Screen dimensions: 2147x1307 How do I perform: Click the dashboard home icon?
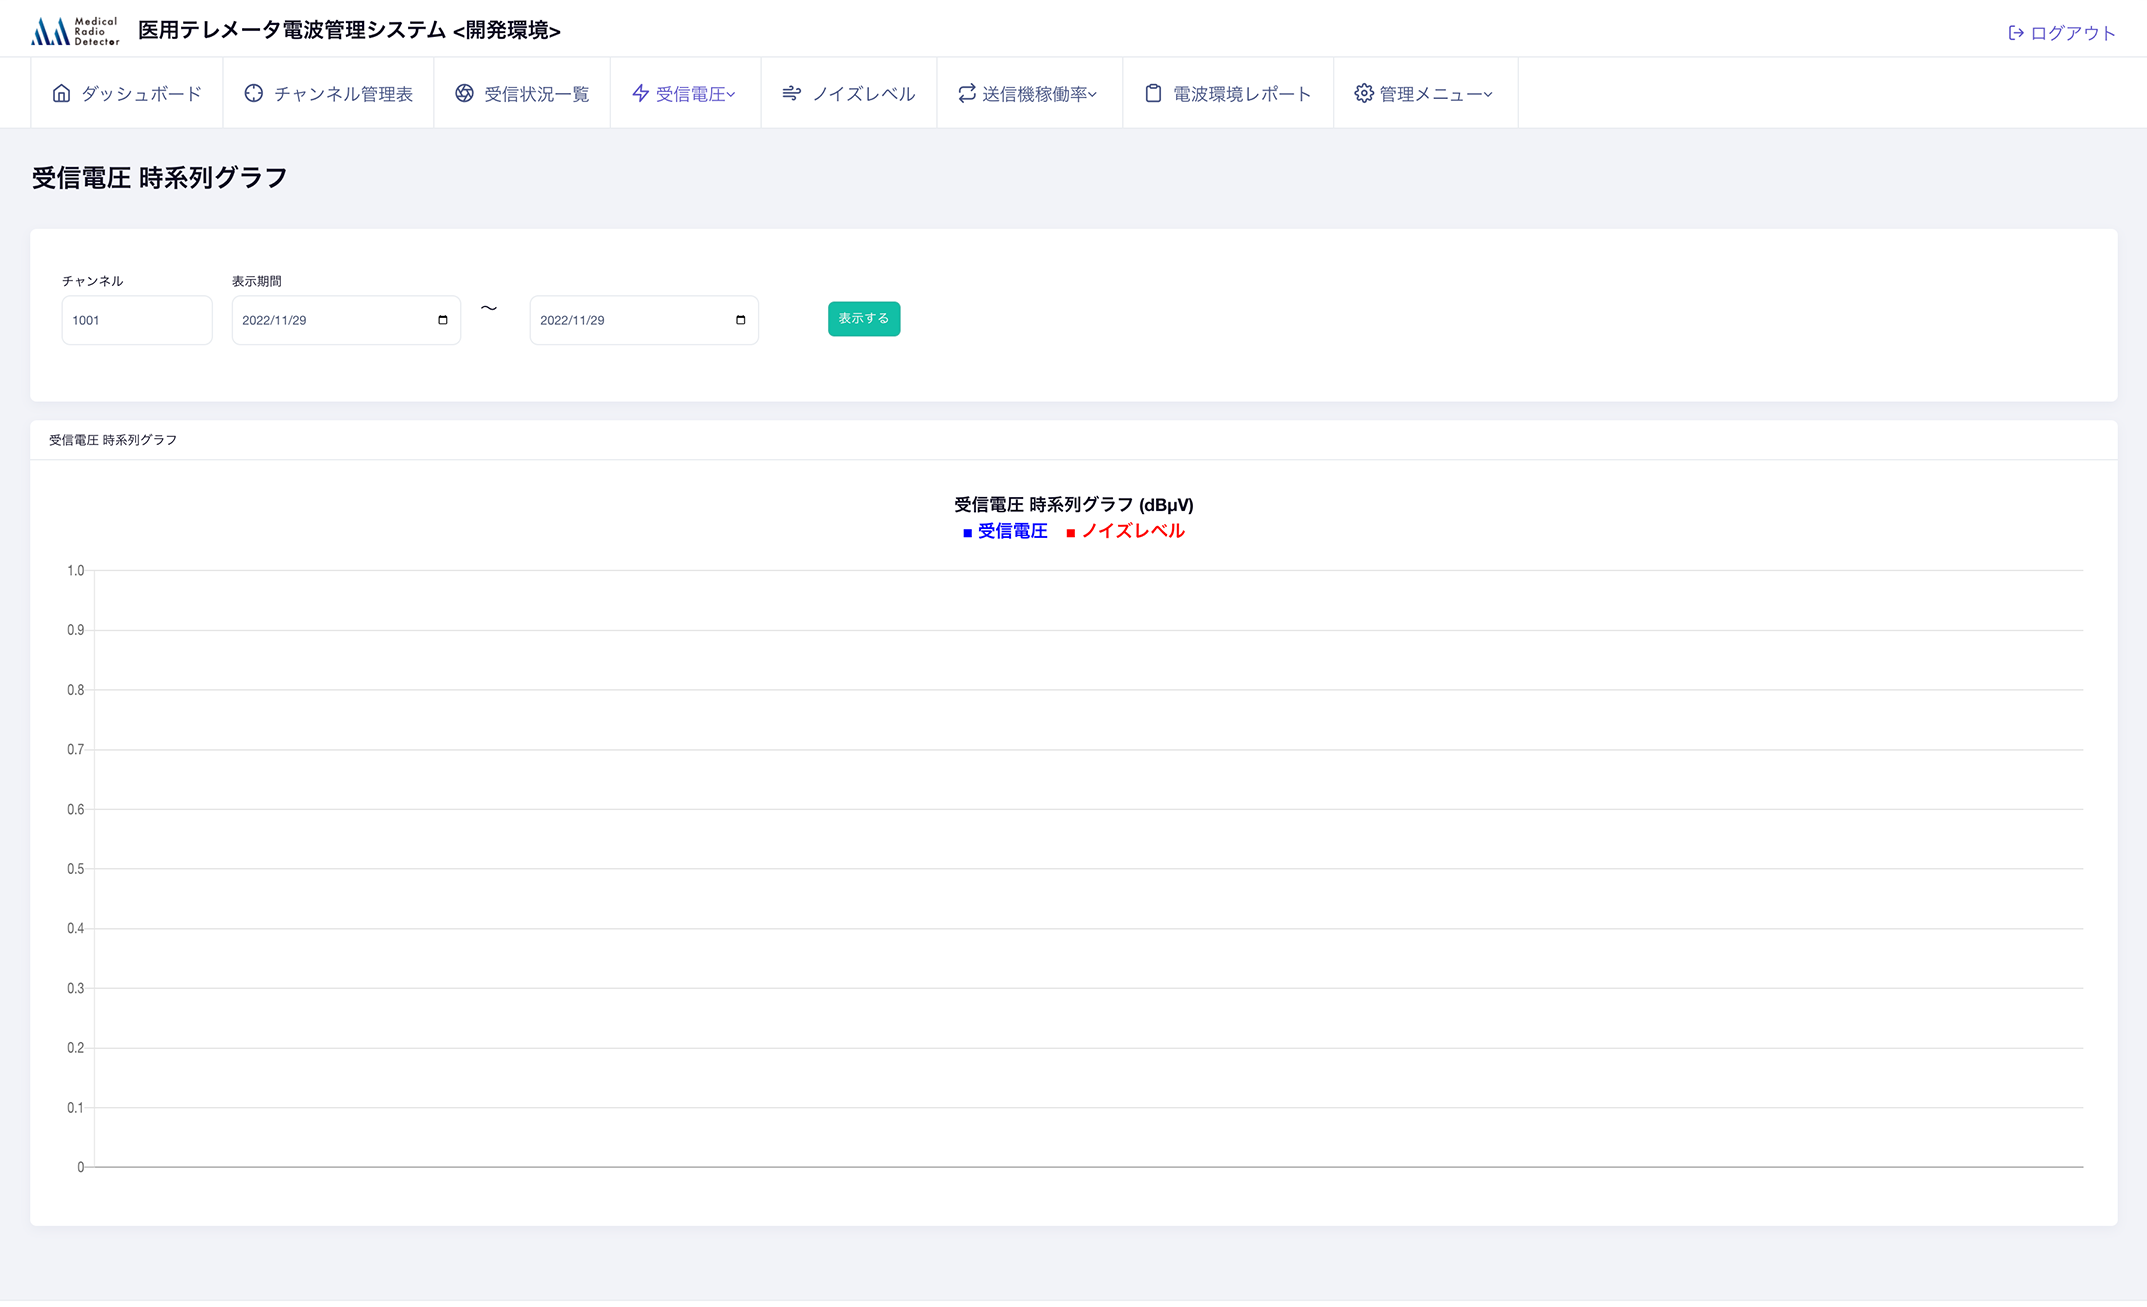(62, 93)
